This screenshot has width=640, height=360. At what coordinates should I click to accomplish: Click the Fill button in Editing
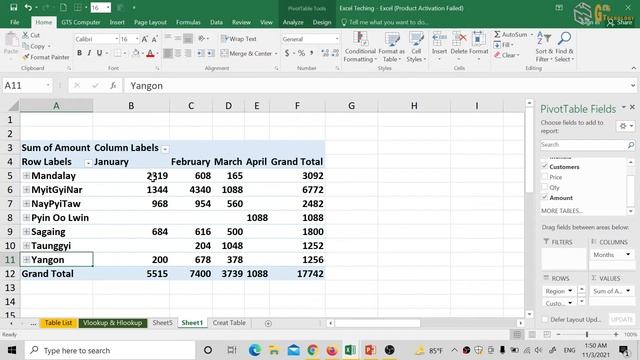(x=503, y=44)
